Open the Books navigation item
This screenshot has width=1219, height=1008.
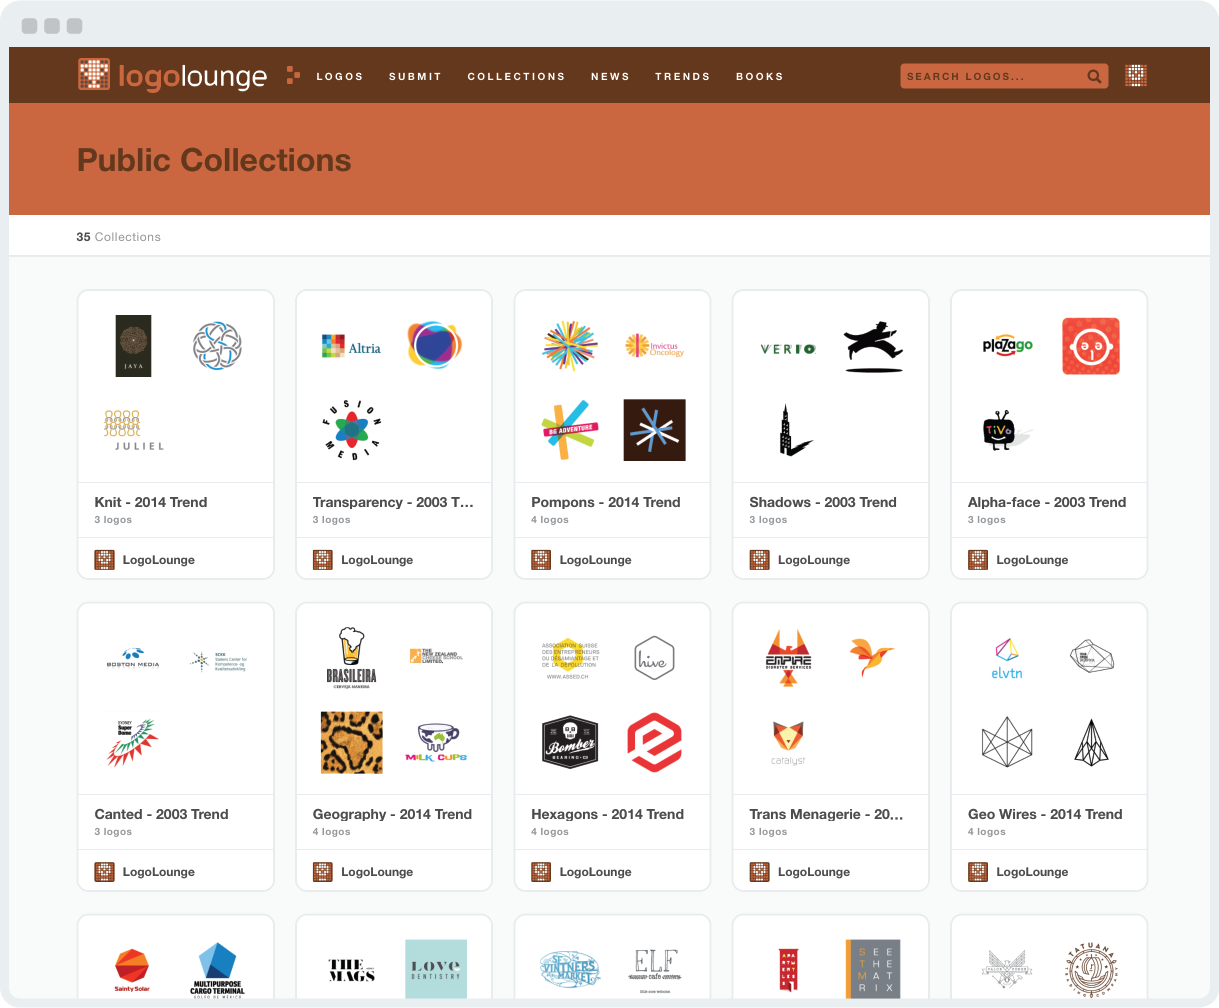coord(759,76)
